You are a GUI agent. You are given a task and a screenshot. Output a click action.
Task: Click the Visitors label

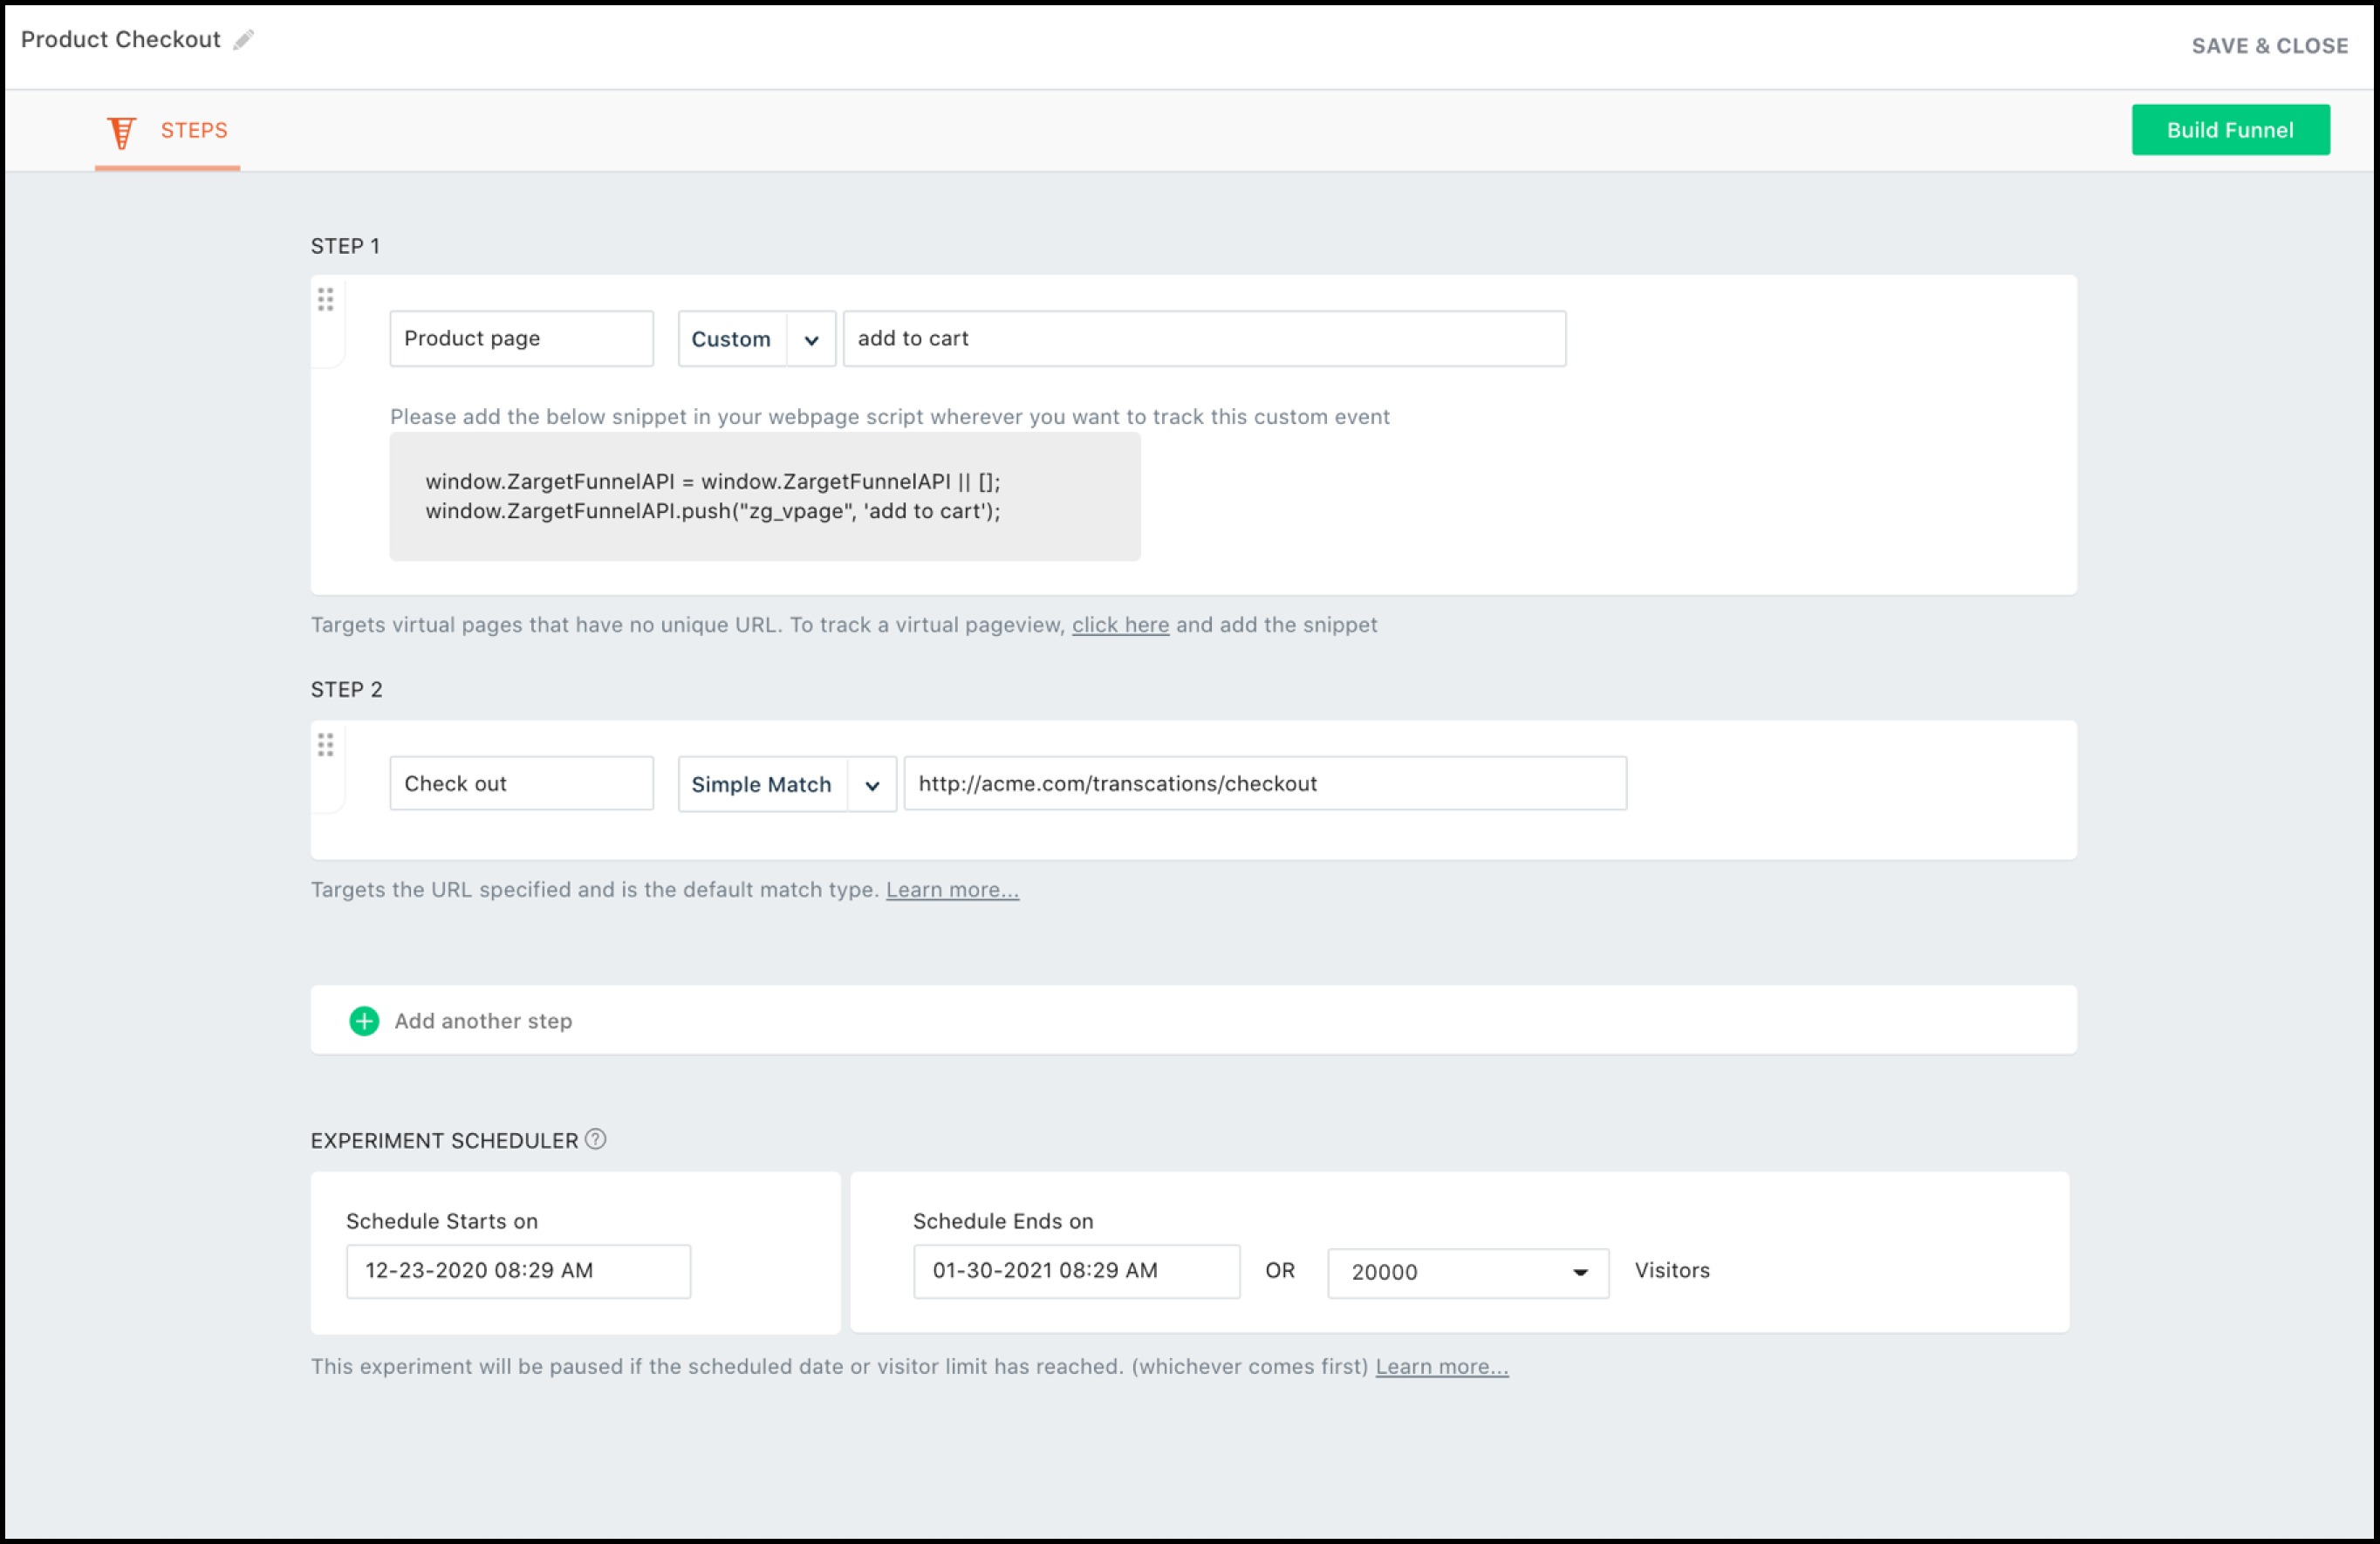1672,1270
